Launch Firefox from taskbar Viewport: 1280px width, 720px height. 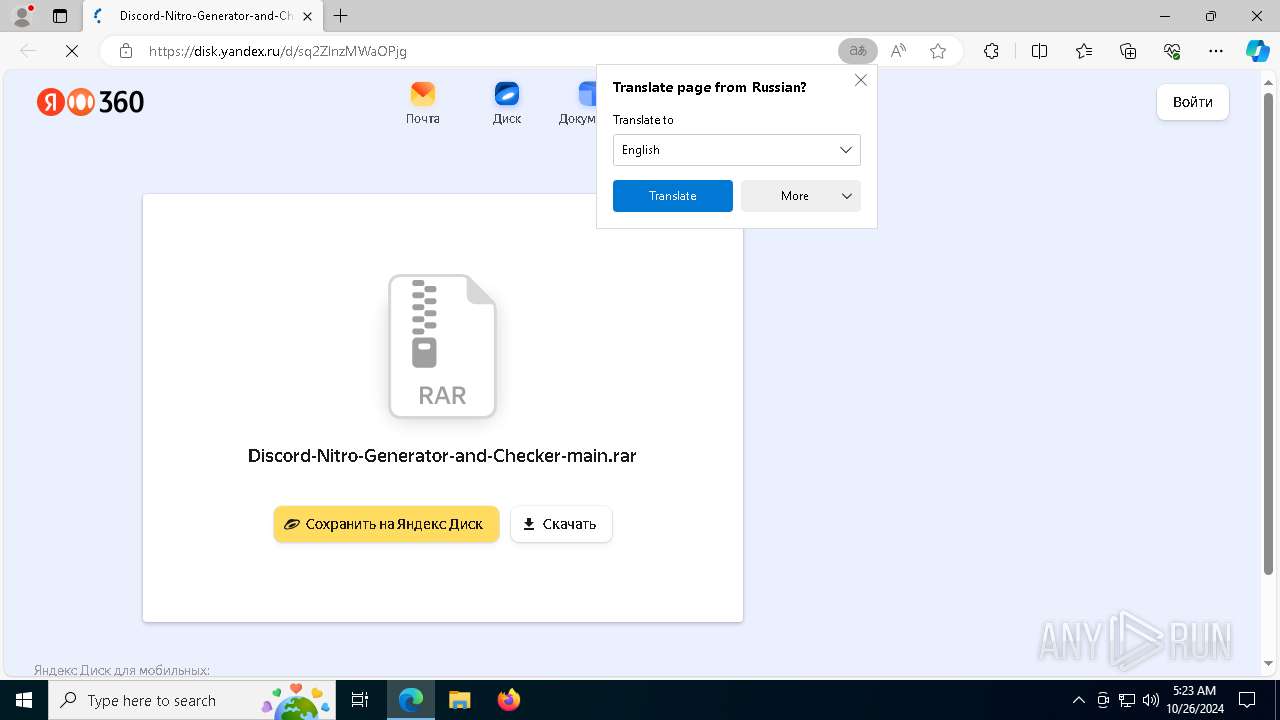(x=508, y=700)
